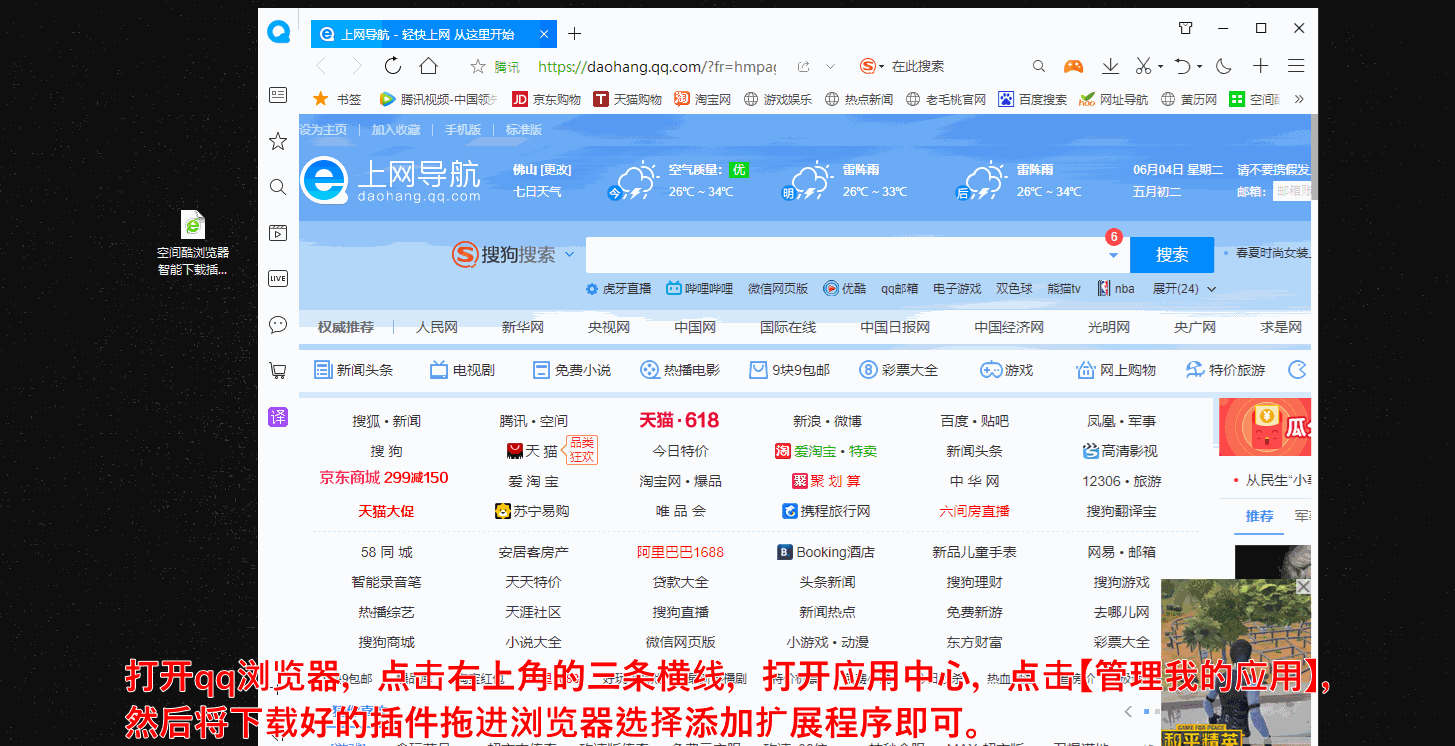The width and height of the screenshot is (1455, 746).
Task: Click the toolbar plus add icon
Action: click(x=1260, y=66)
